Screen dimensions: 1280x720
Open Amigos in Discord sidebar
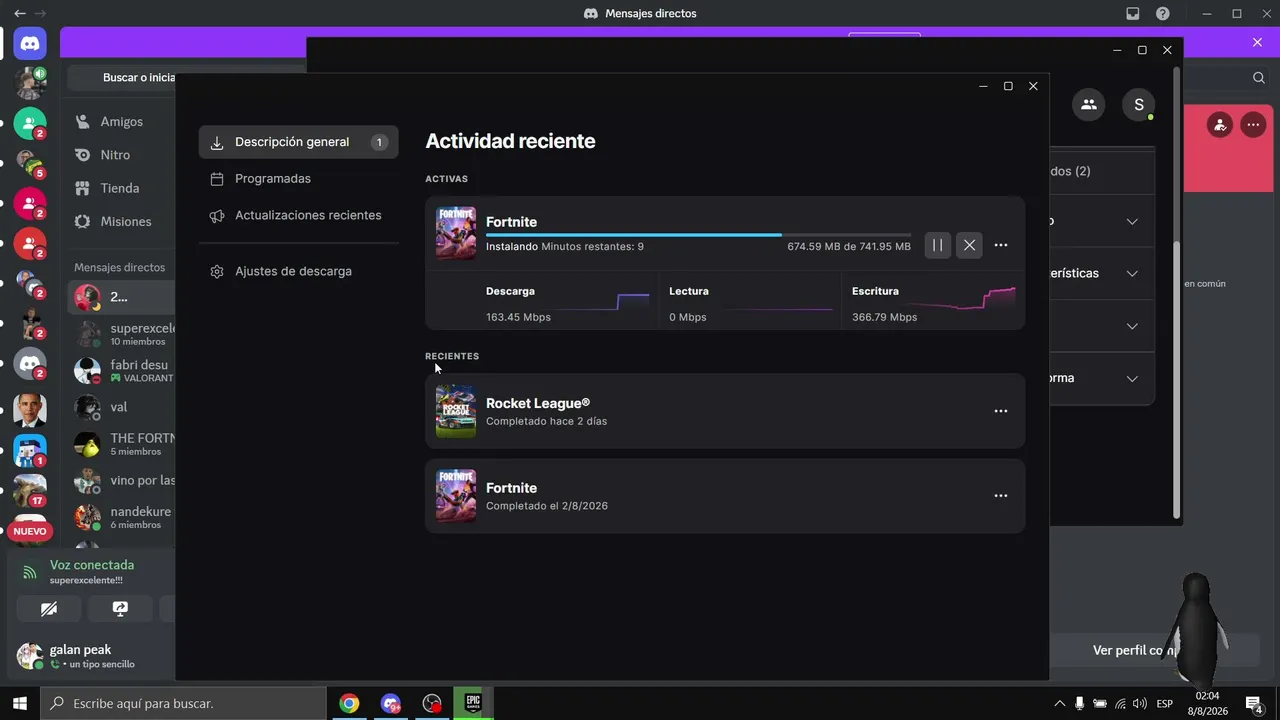pos(120,122)
